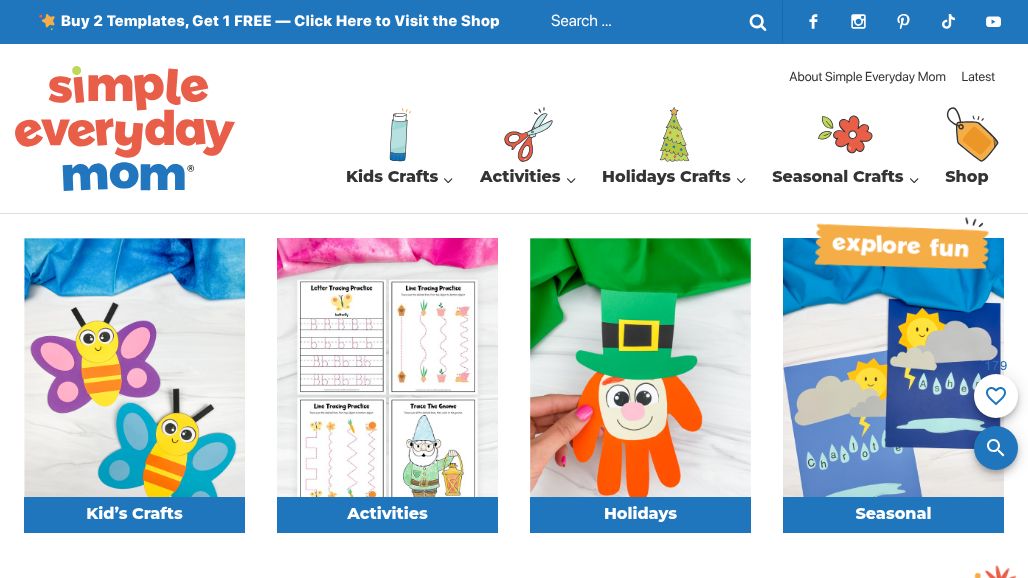
Task: Click the orange price tag Shop icon
Action: (x=972, y=134)
